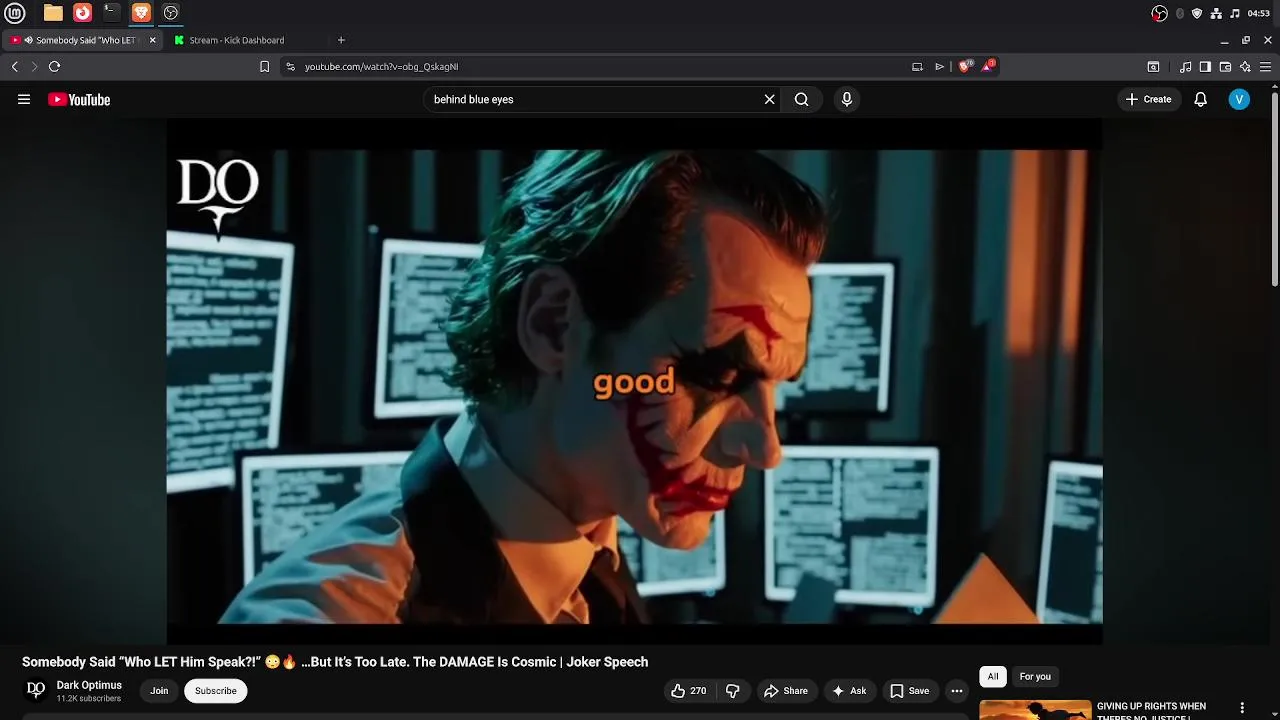The height and width of the screenshot is (720, 1280).
Task: Click the Ask AI button
Action: click(849, 691)
